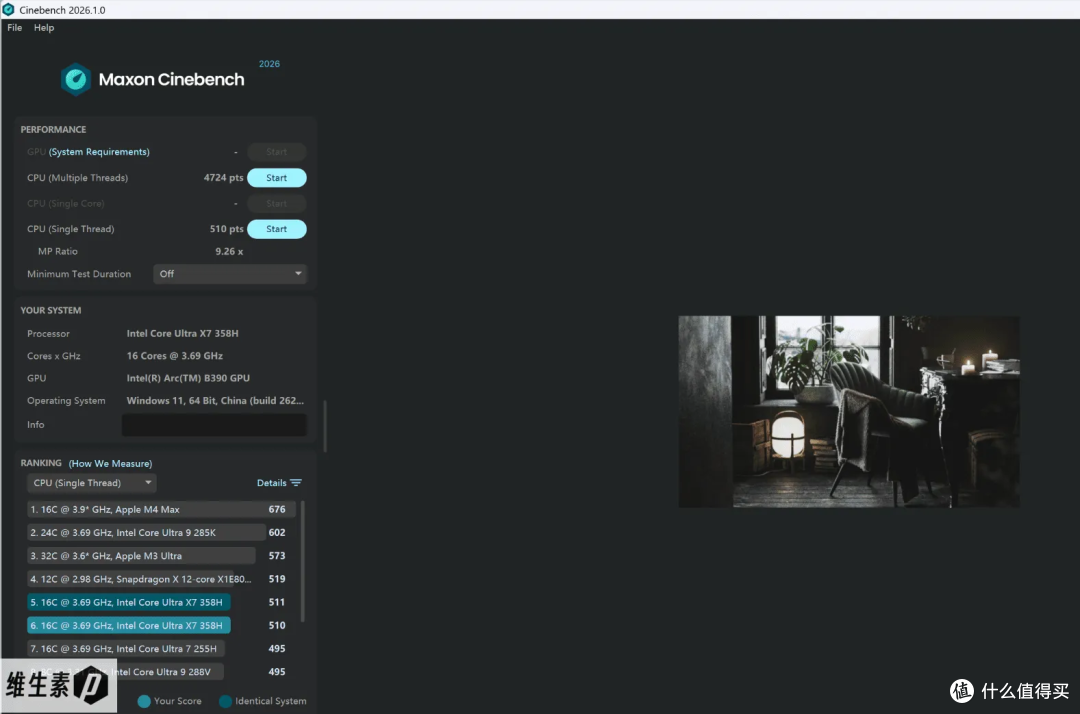Click the disabled CPU (Single Core) Start button

[x=277, y=203]
